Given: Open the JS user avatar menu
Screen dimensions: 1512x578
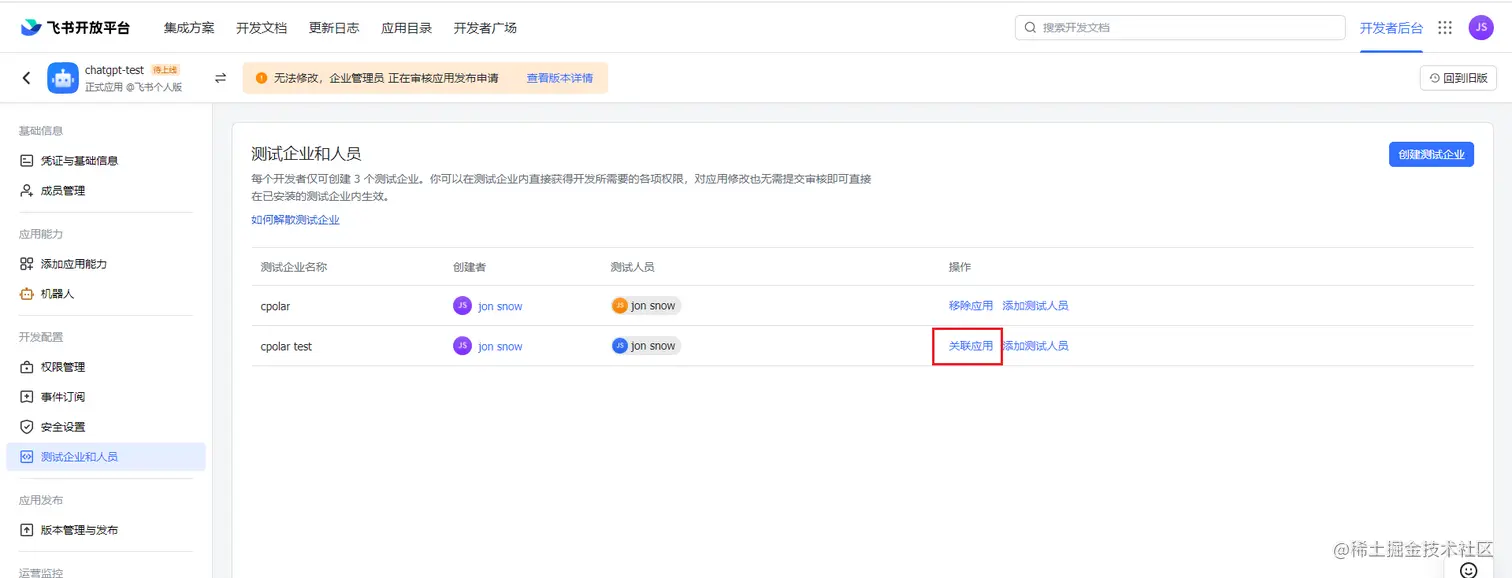Looking at the screenshot, I should point(1481,28).
